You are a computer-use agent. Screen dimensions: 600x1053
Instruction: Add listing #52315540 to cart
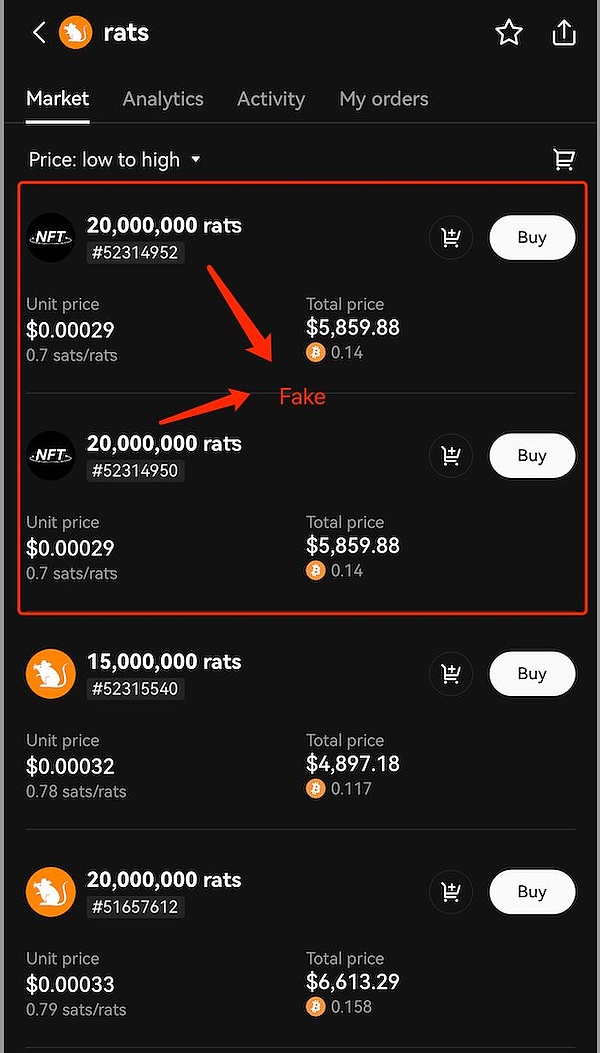click(451, 674)
